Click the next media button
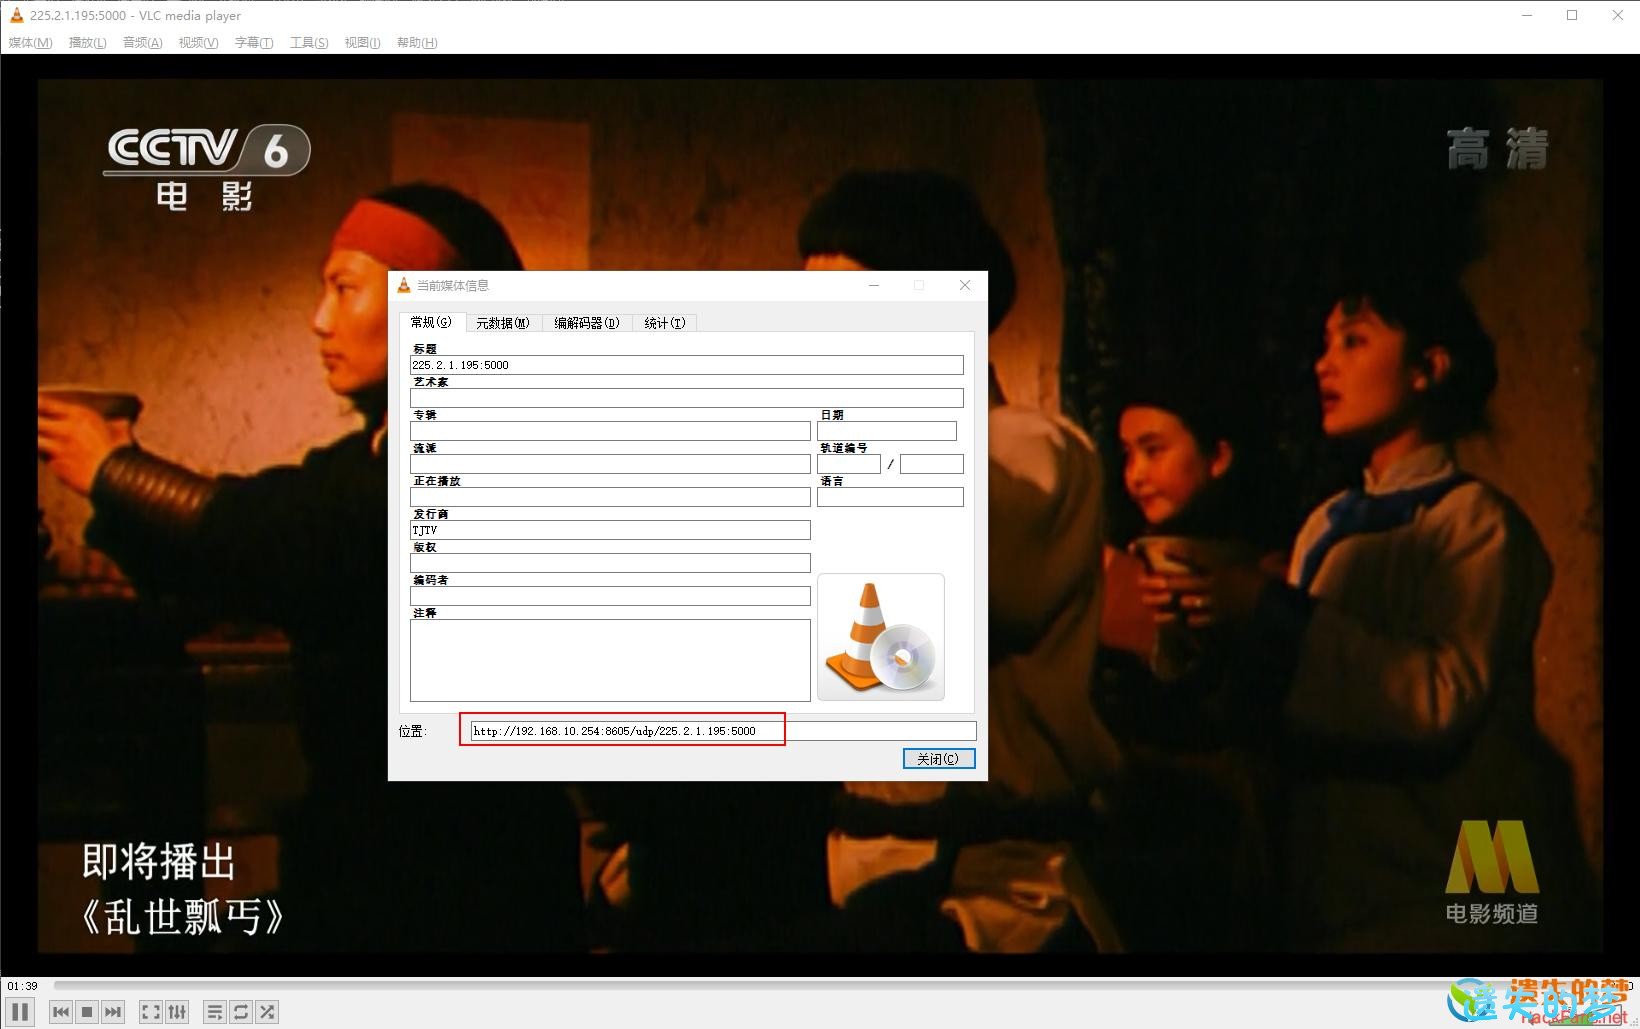This screenshot has height=1029, width=1640. (x=113, y=1012)
